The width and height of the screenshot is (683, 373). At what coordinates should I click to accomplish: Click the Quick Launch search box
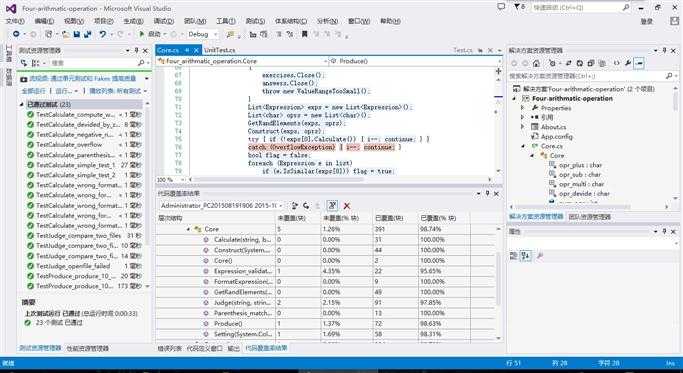[582, 7]
